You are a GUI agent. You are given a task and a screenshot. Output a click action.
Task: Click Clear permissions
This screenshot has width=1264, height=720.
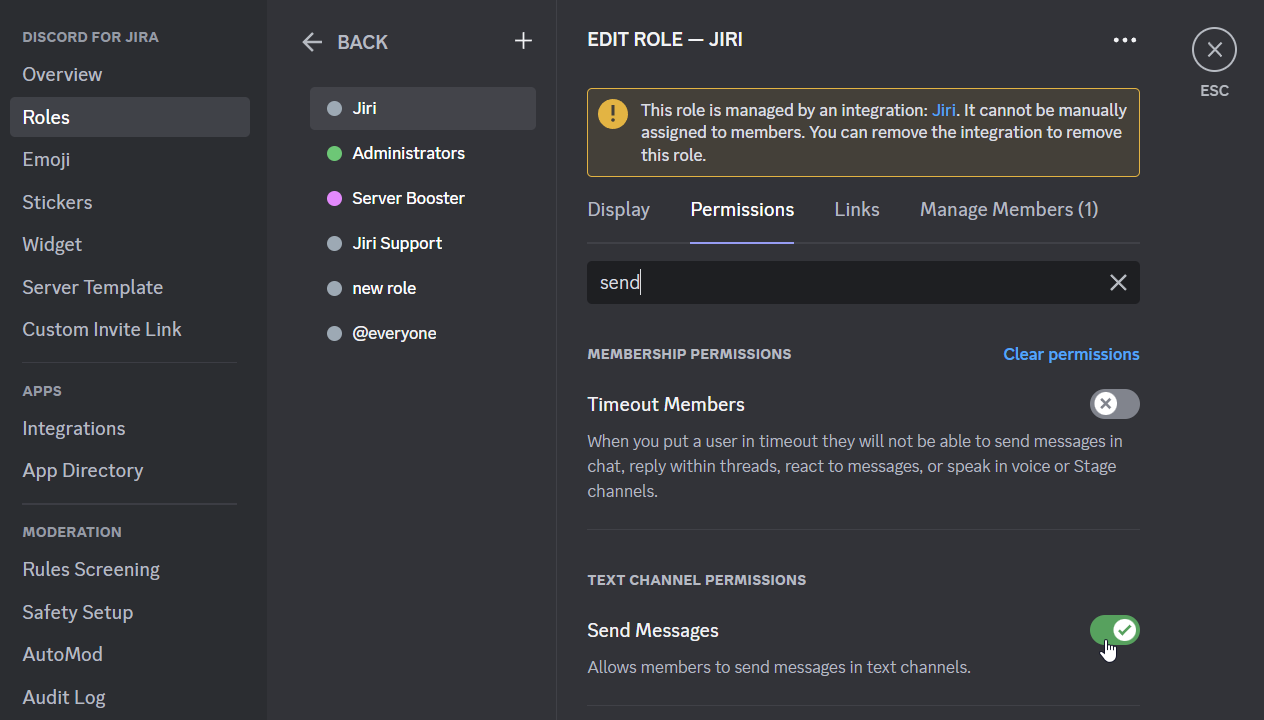(1071, 354)
